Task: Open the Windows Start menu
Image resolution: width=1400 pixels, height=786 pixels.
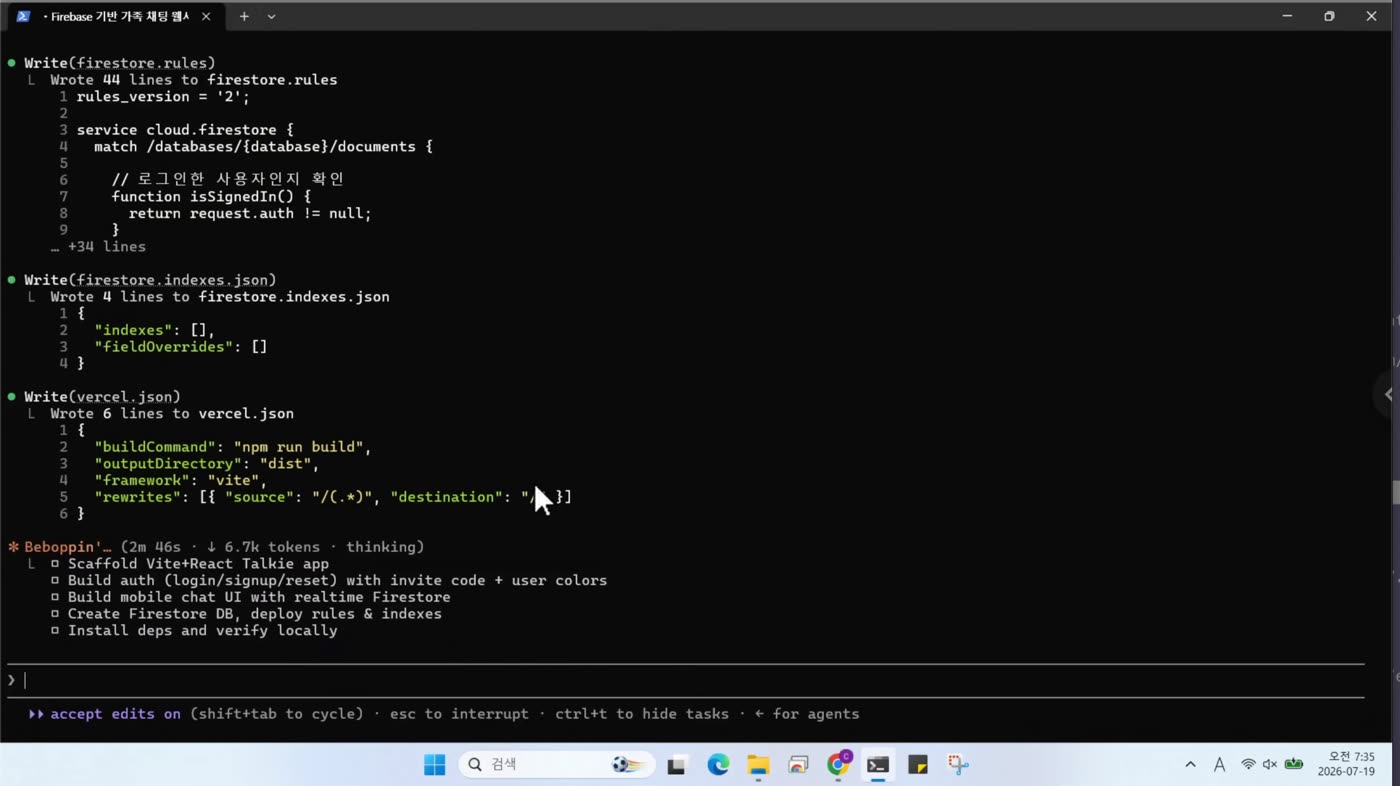Action: (435, 765)
